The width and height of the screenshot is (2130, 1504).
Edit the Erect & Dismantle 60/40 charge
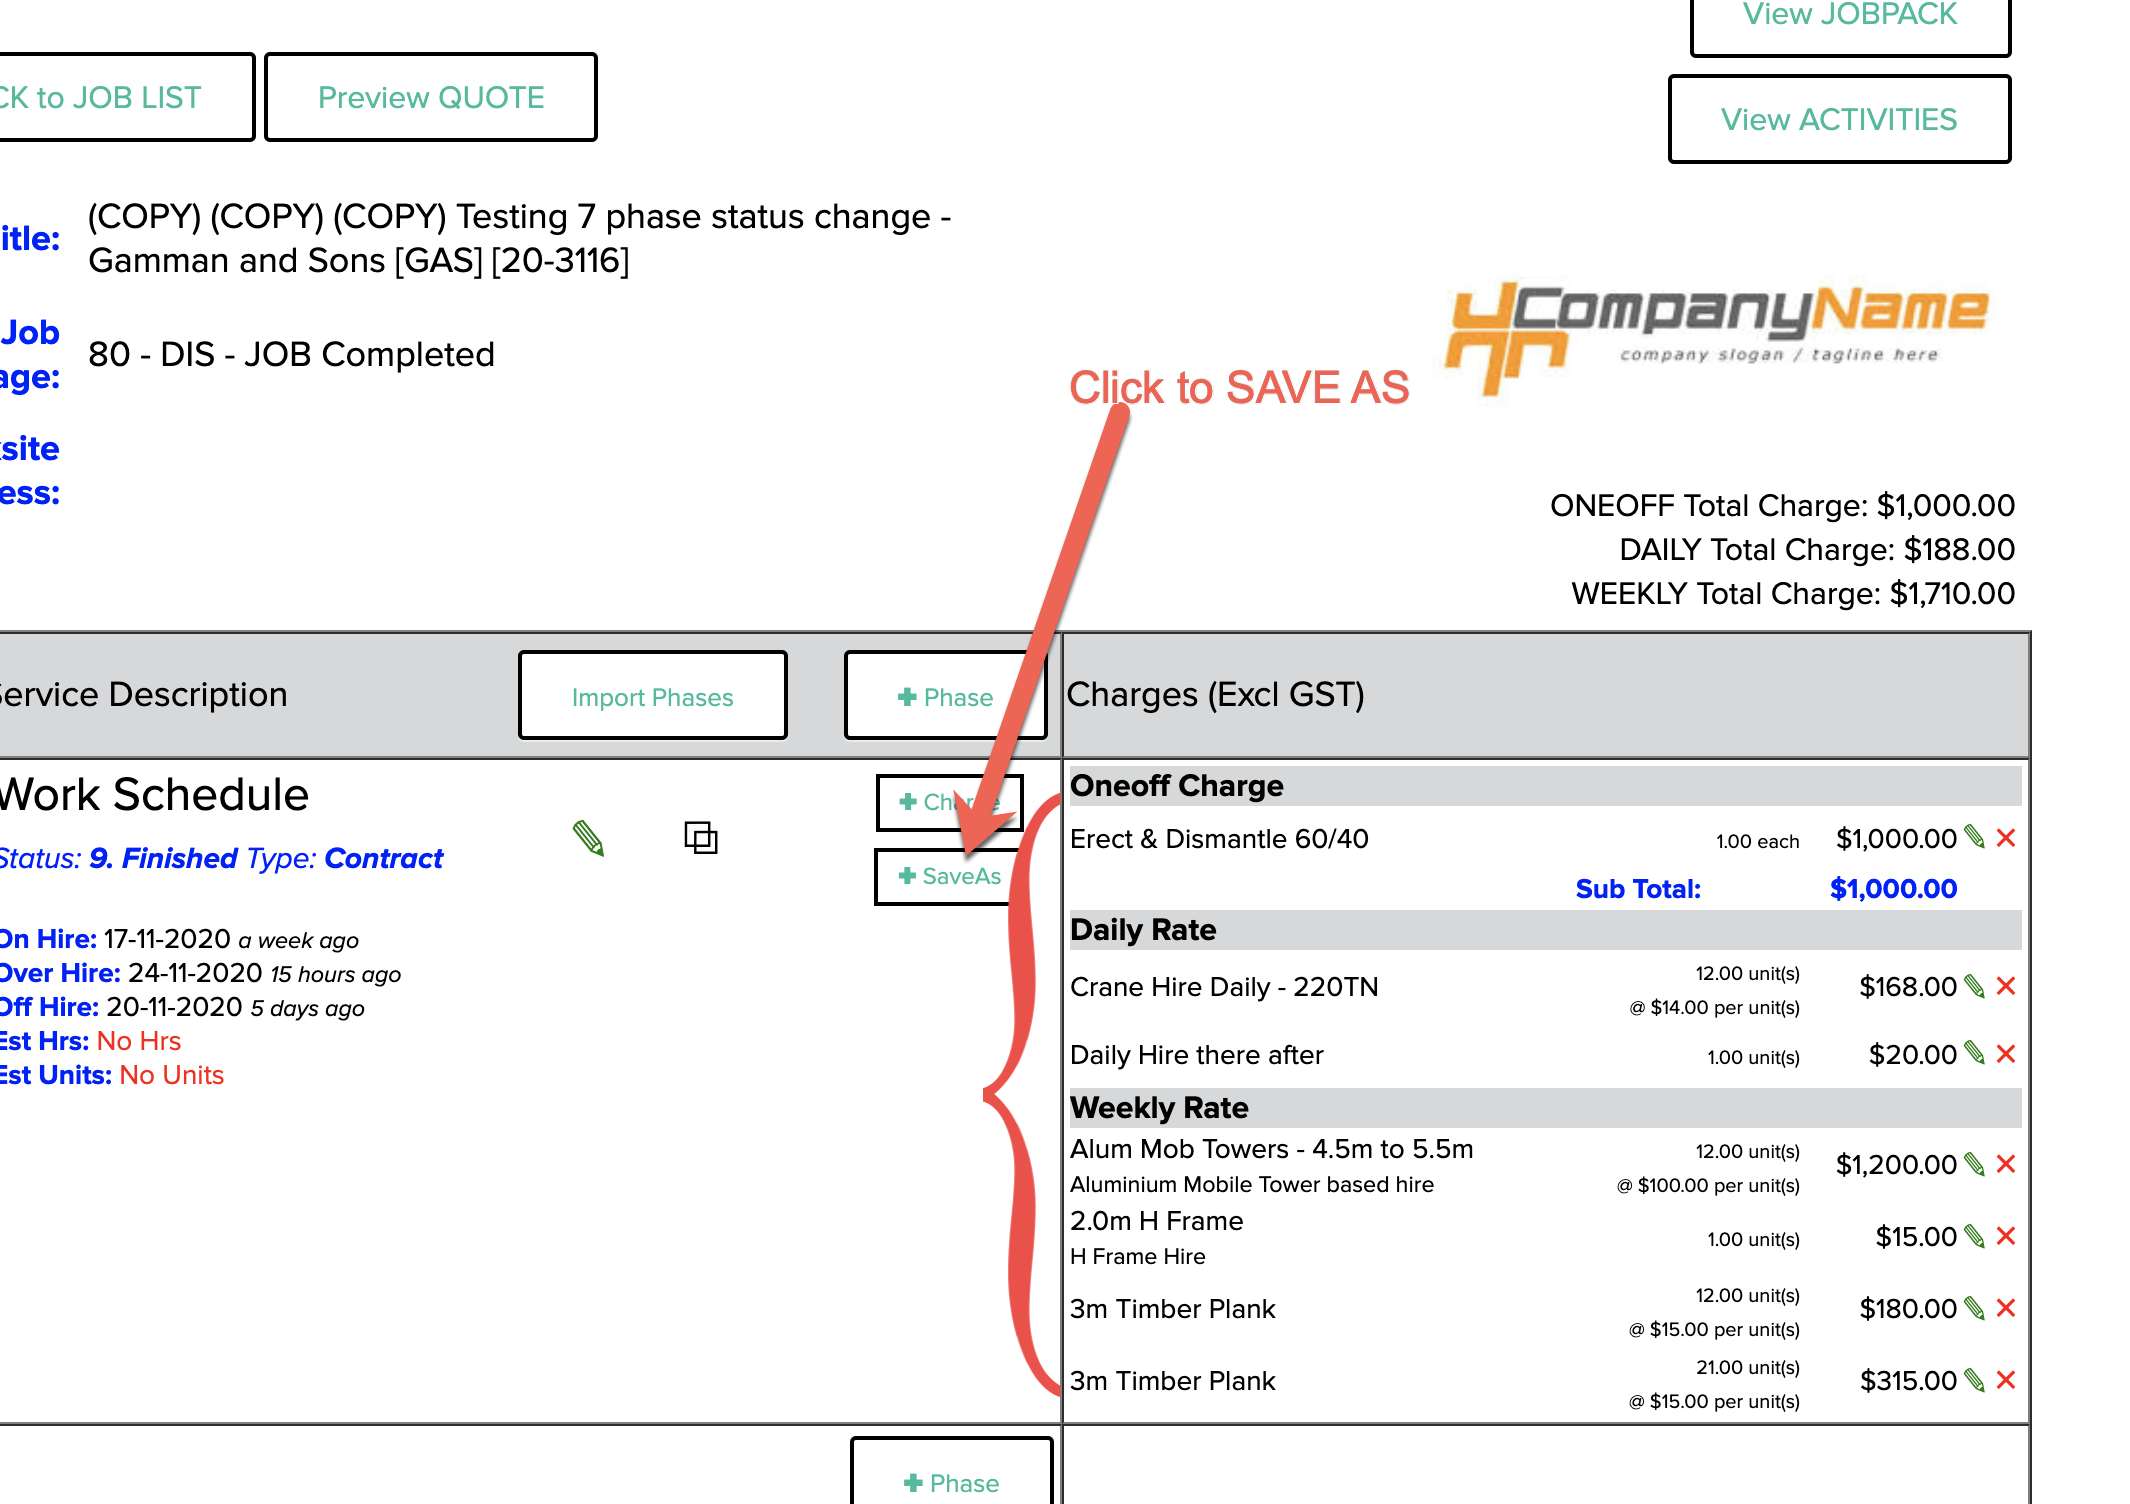click(x=1974, y=837)
